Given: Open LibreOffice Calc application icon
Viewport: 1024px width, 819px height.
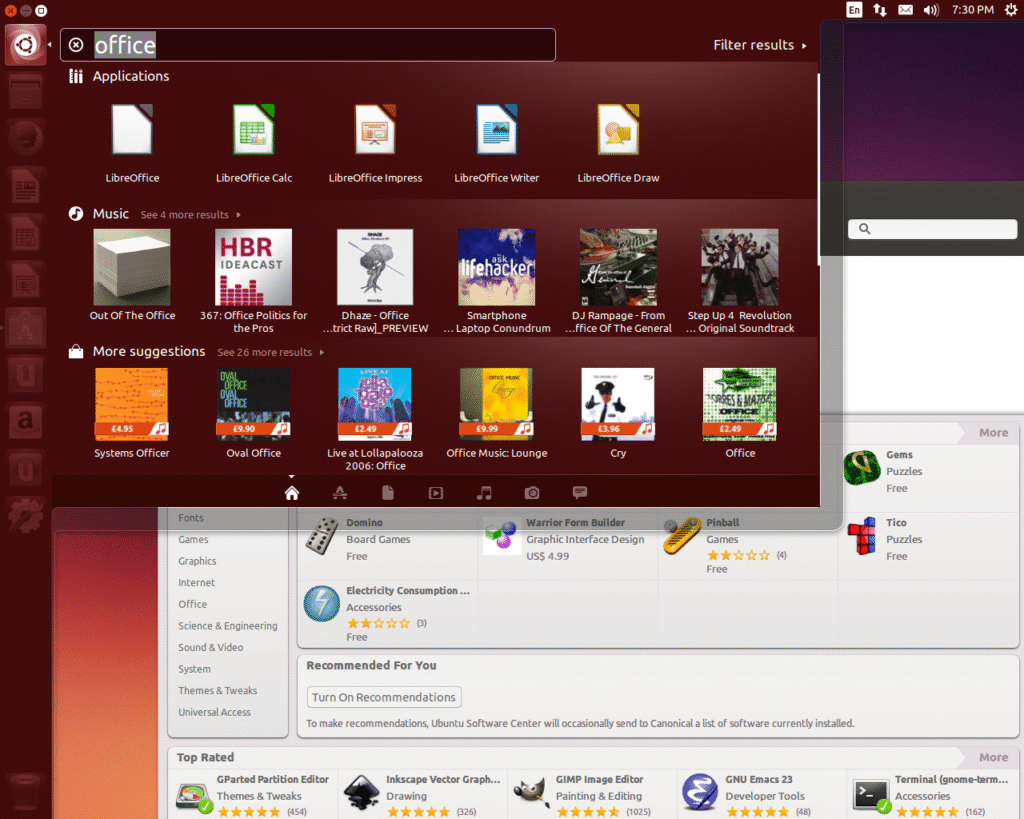Looking at the screenshot, I should 254,131.
